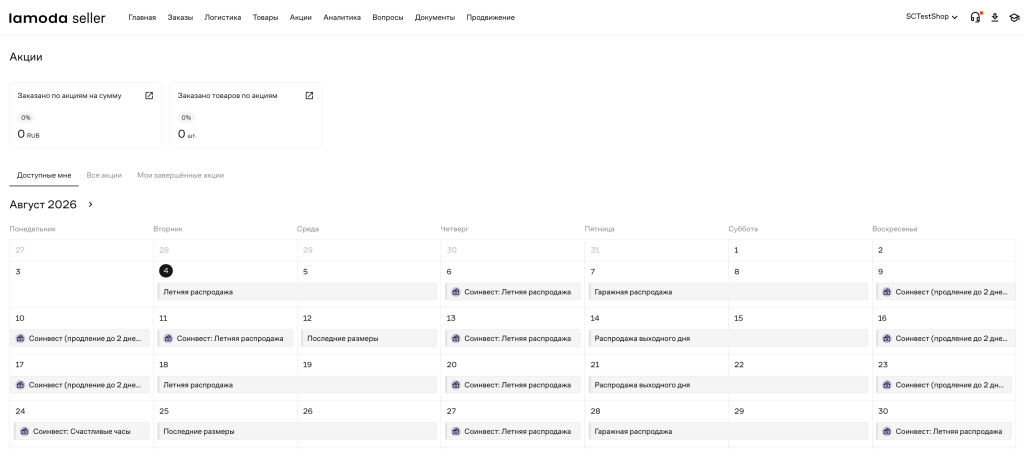The height and width of the screenshot is (449, 1024).
Task: Click date 1 in the calendar
Action: [736, 250]
